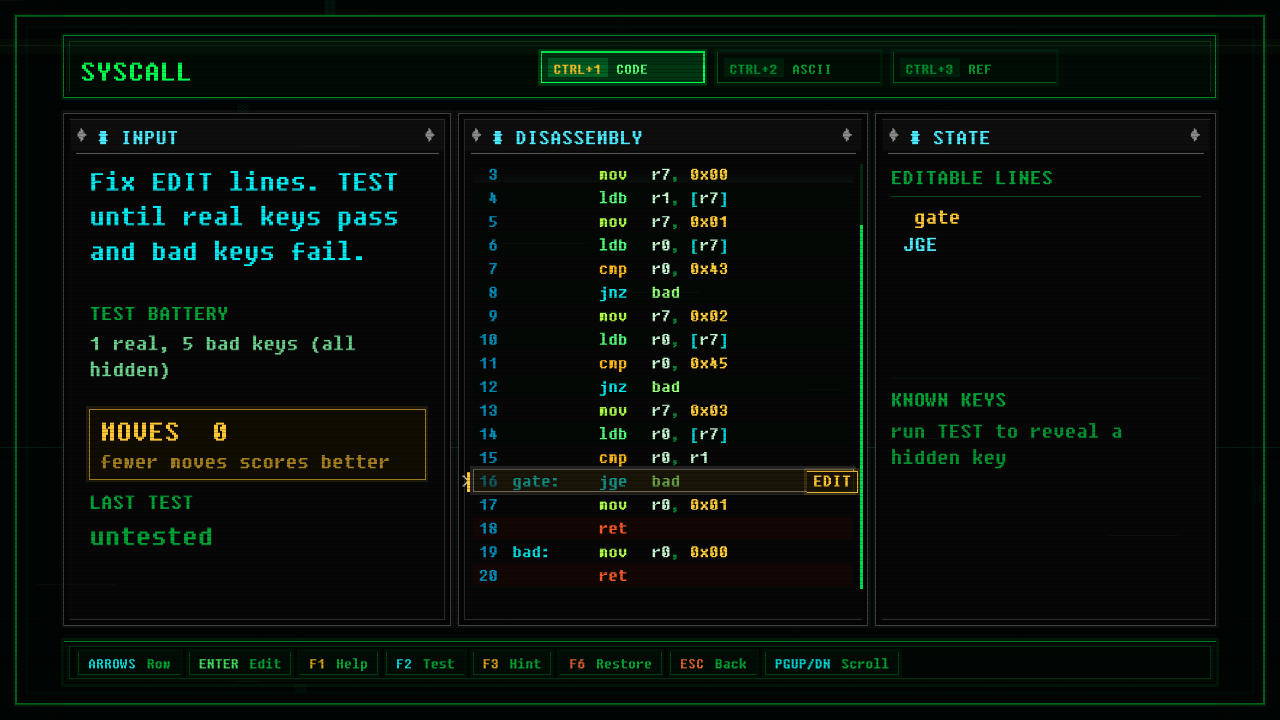Click the right diamond icon in INPUT header
Viewport: 1280px width, 720px height.
[x=429, y=136]
